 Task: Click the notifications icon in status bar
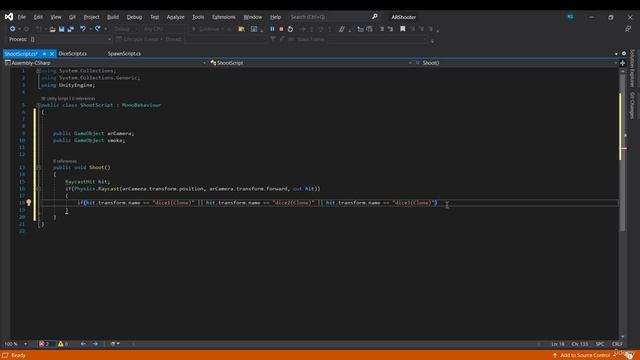630,356
